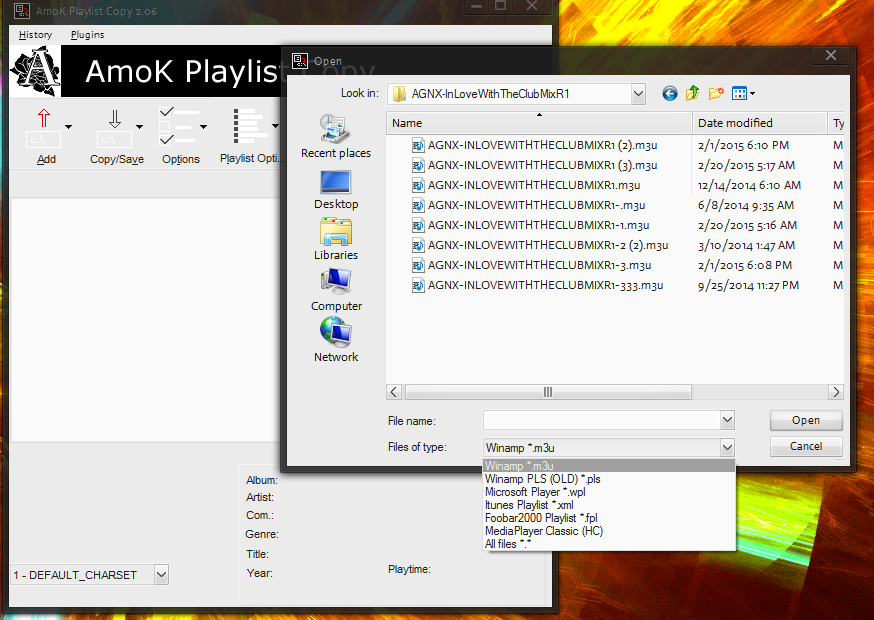Viewport: 874px width, 620px height.
Task: Click the Add playlist toolbar icon
Action: point(44,127)
